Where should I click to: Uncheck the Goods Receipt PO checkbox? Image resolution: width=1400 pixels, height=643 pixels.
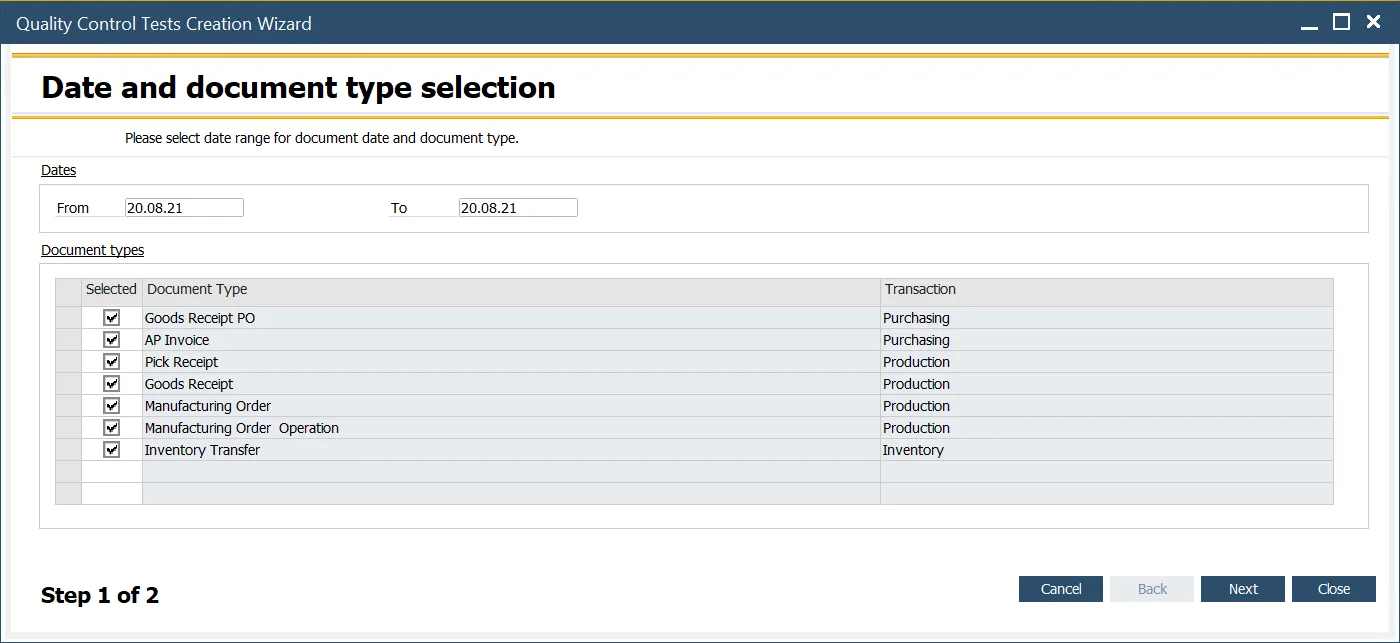point(111,318)
